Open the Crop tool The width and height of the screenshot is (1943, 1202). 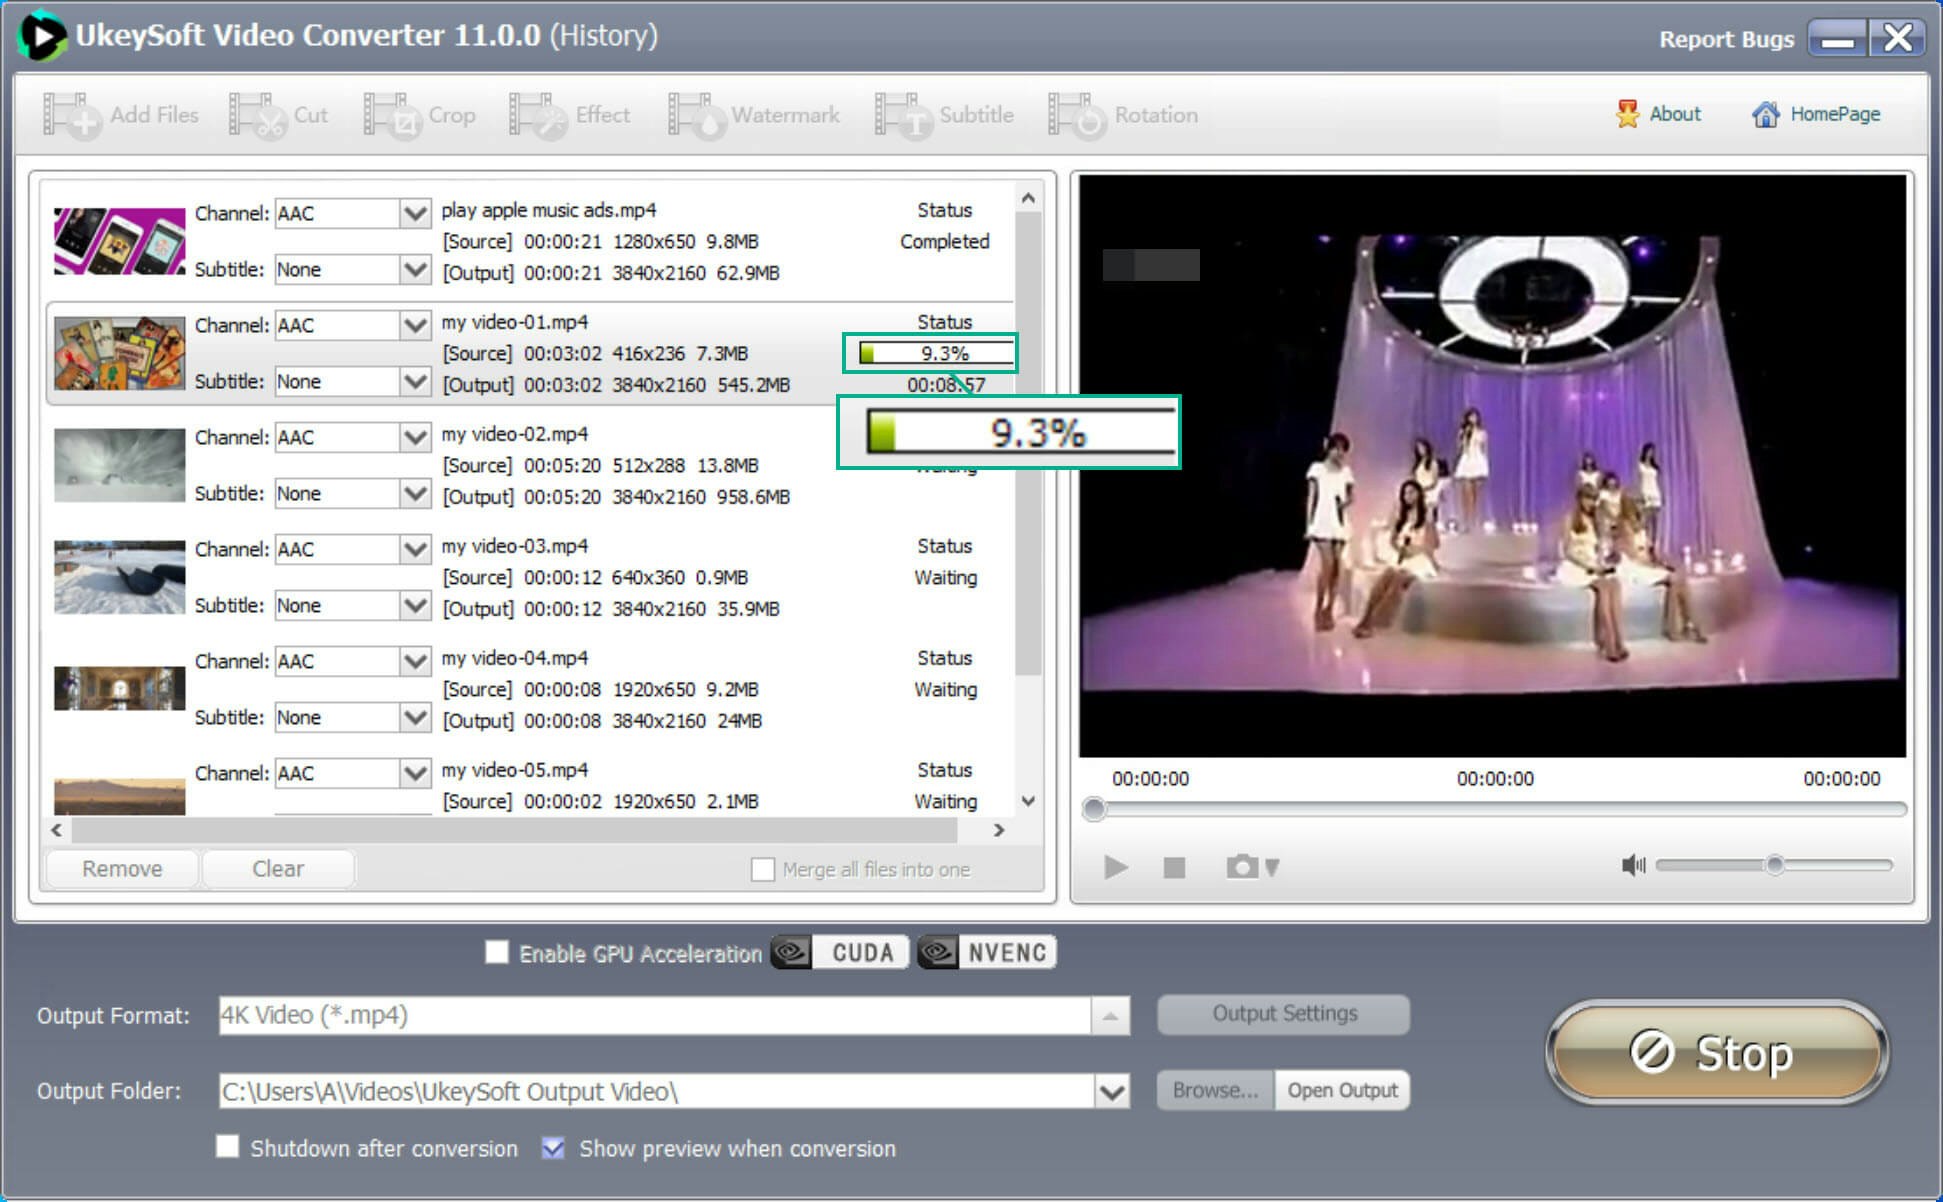[419, 115]
